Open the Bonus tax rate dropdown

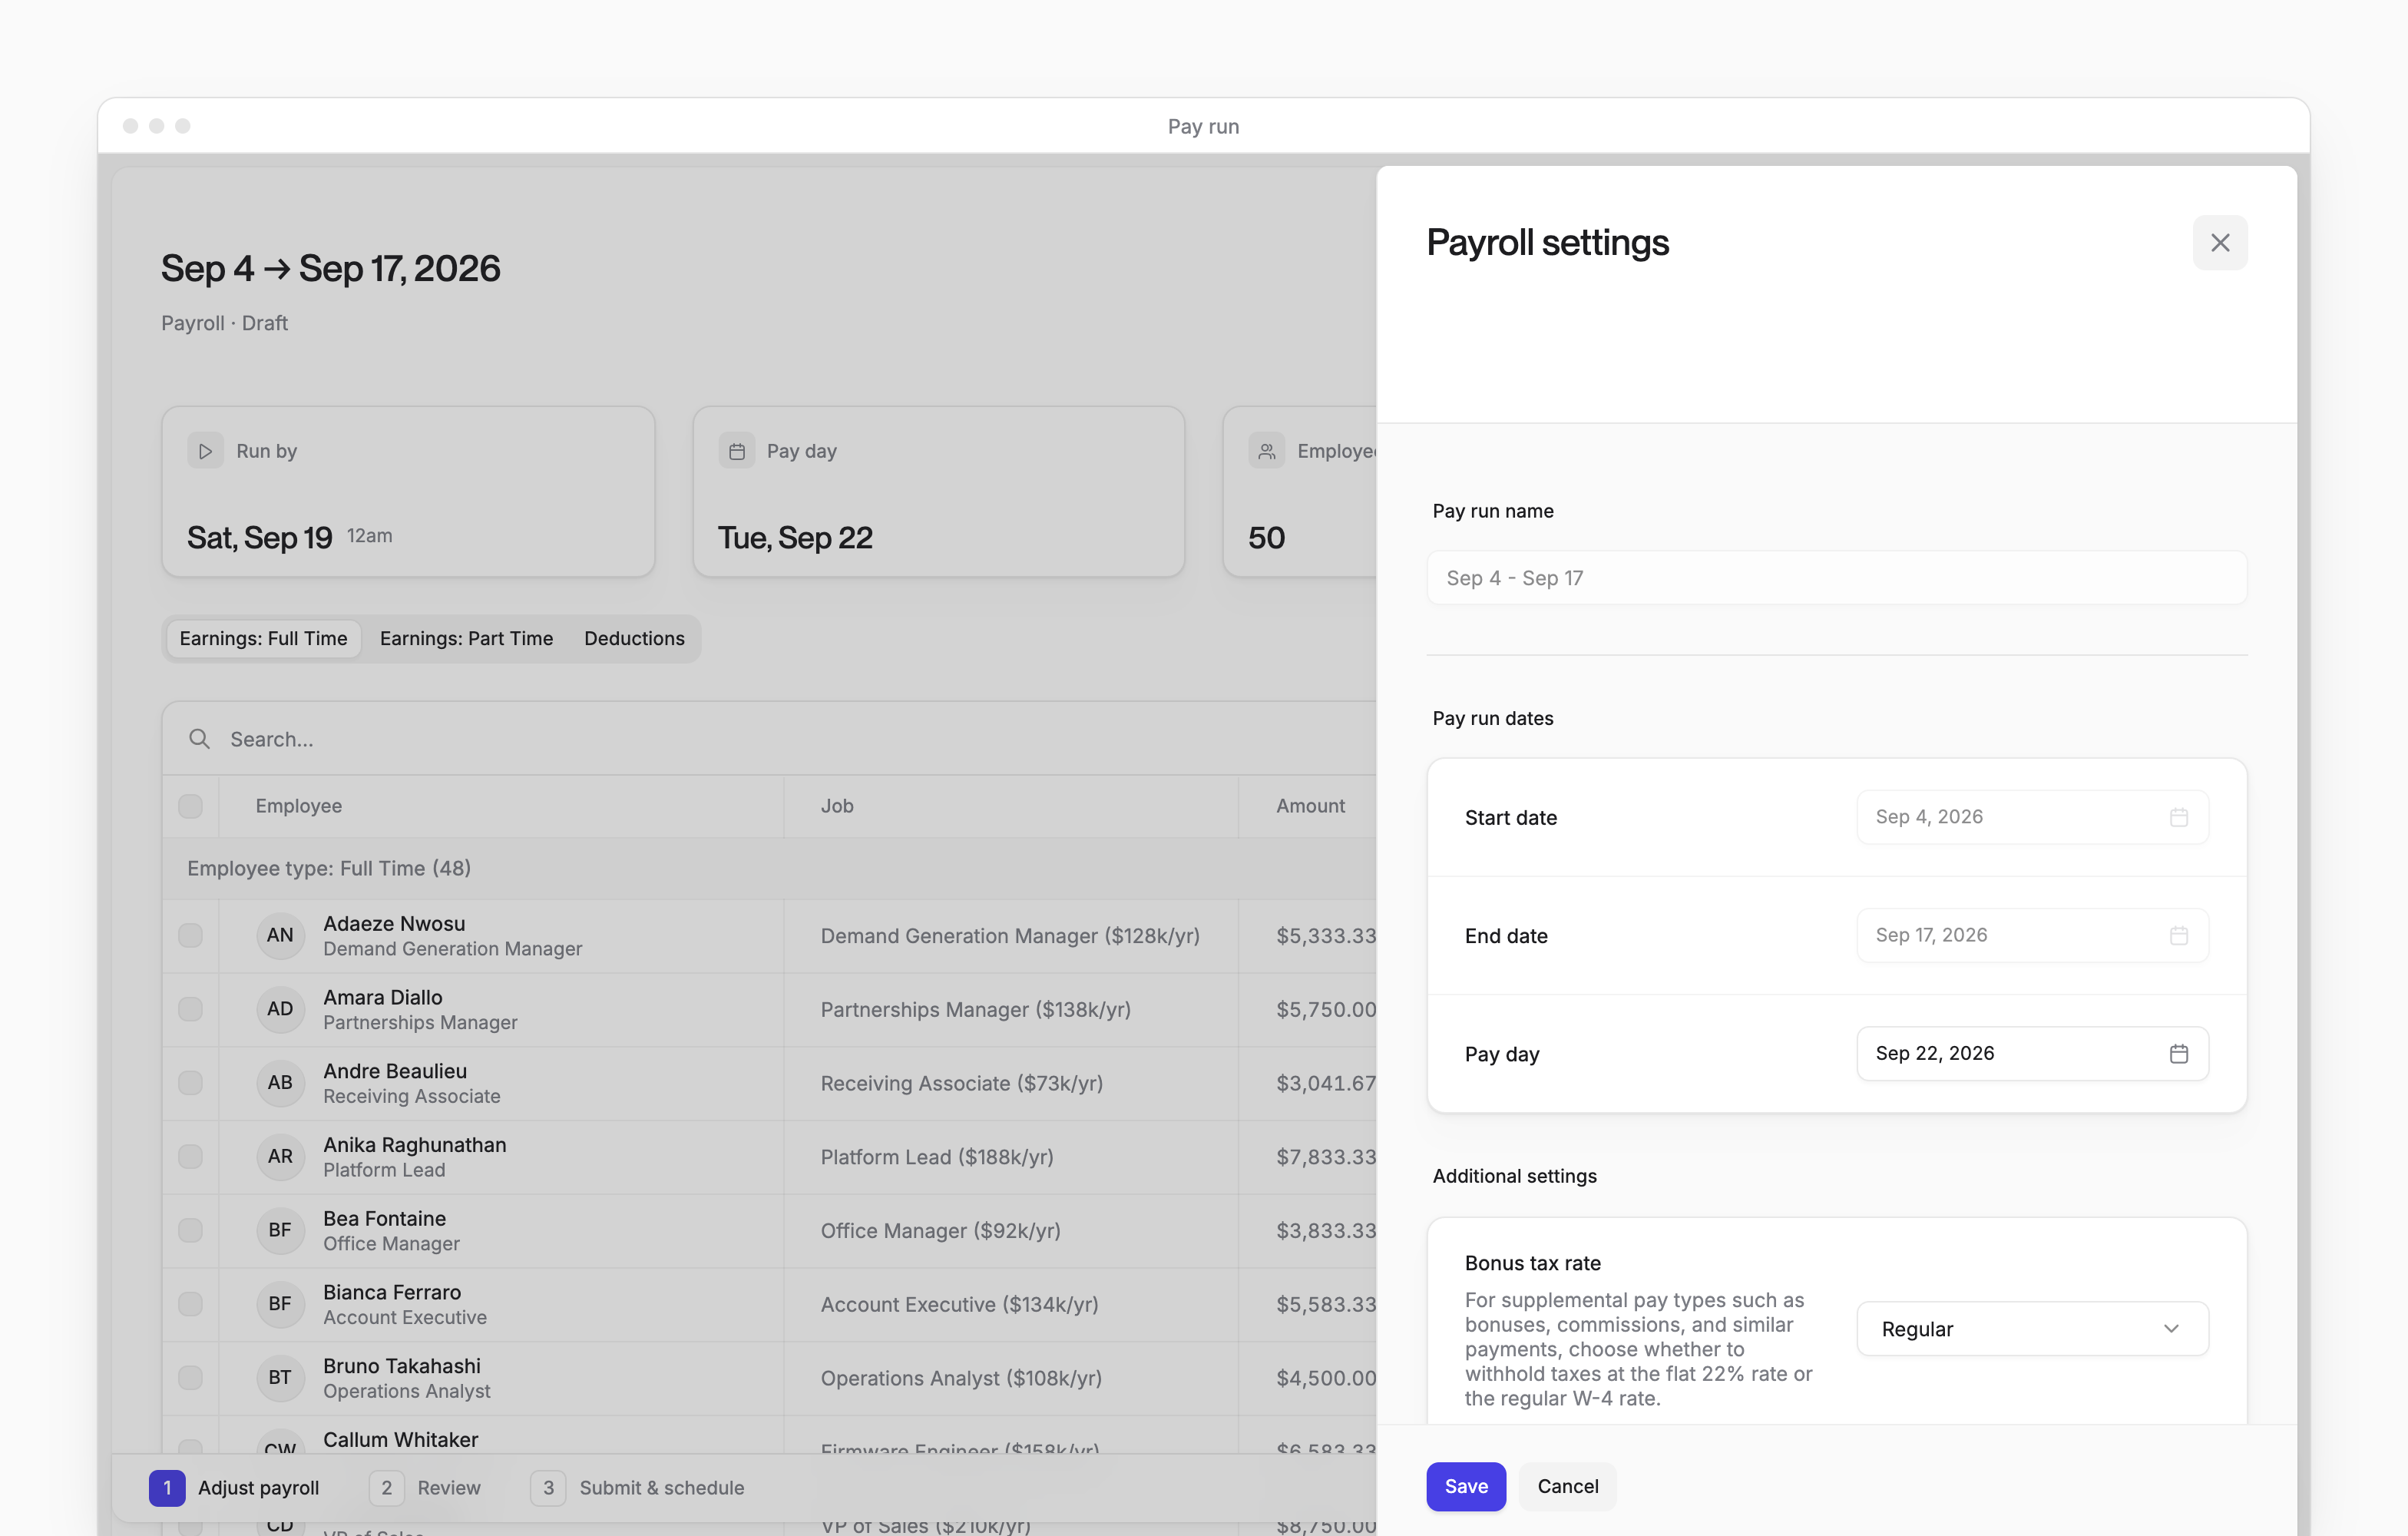[2032, 1329]
